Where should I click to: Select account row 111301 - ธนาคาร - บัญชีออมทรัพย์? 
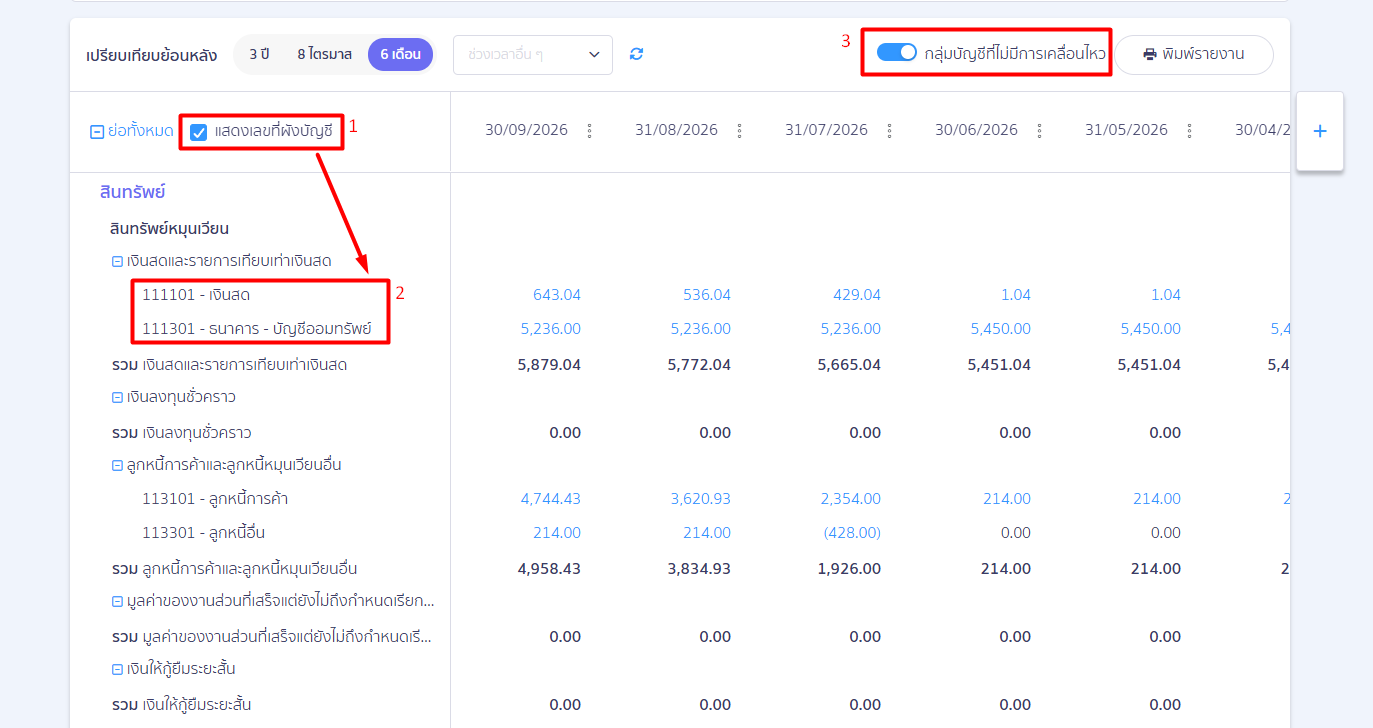click(257, 329)
